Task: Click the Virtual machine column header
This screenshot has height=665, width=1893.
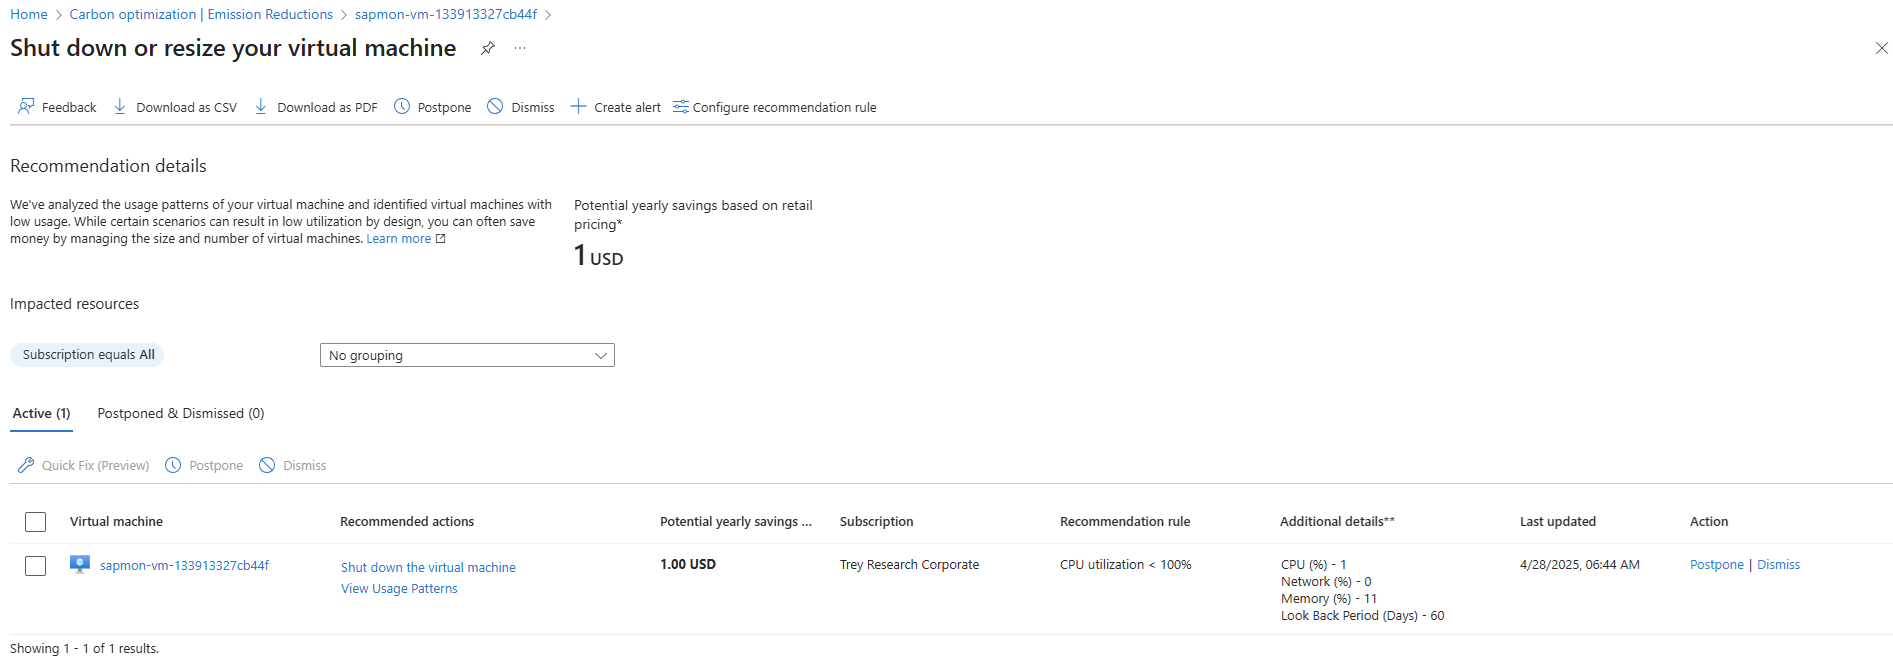Action: [x=116, y=521]
